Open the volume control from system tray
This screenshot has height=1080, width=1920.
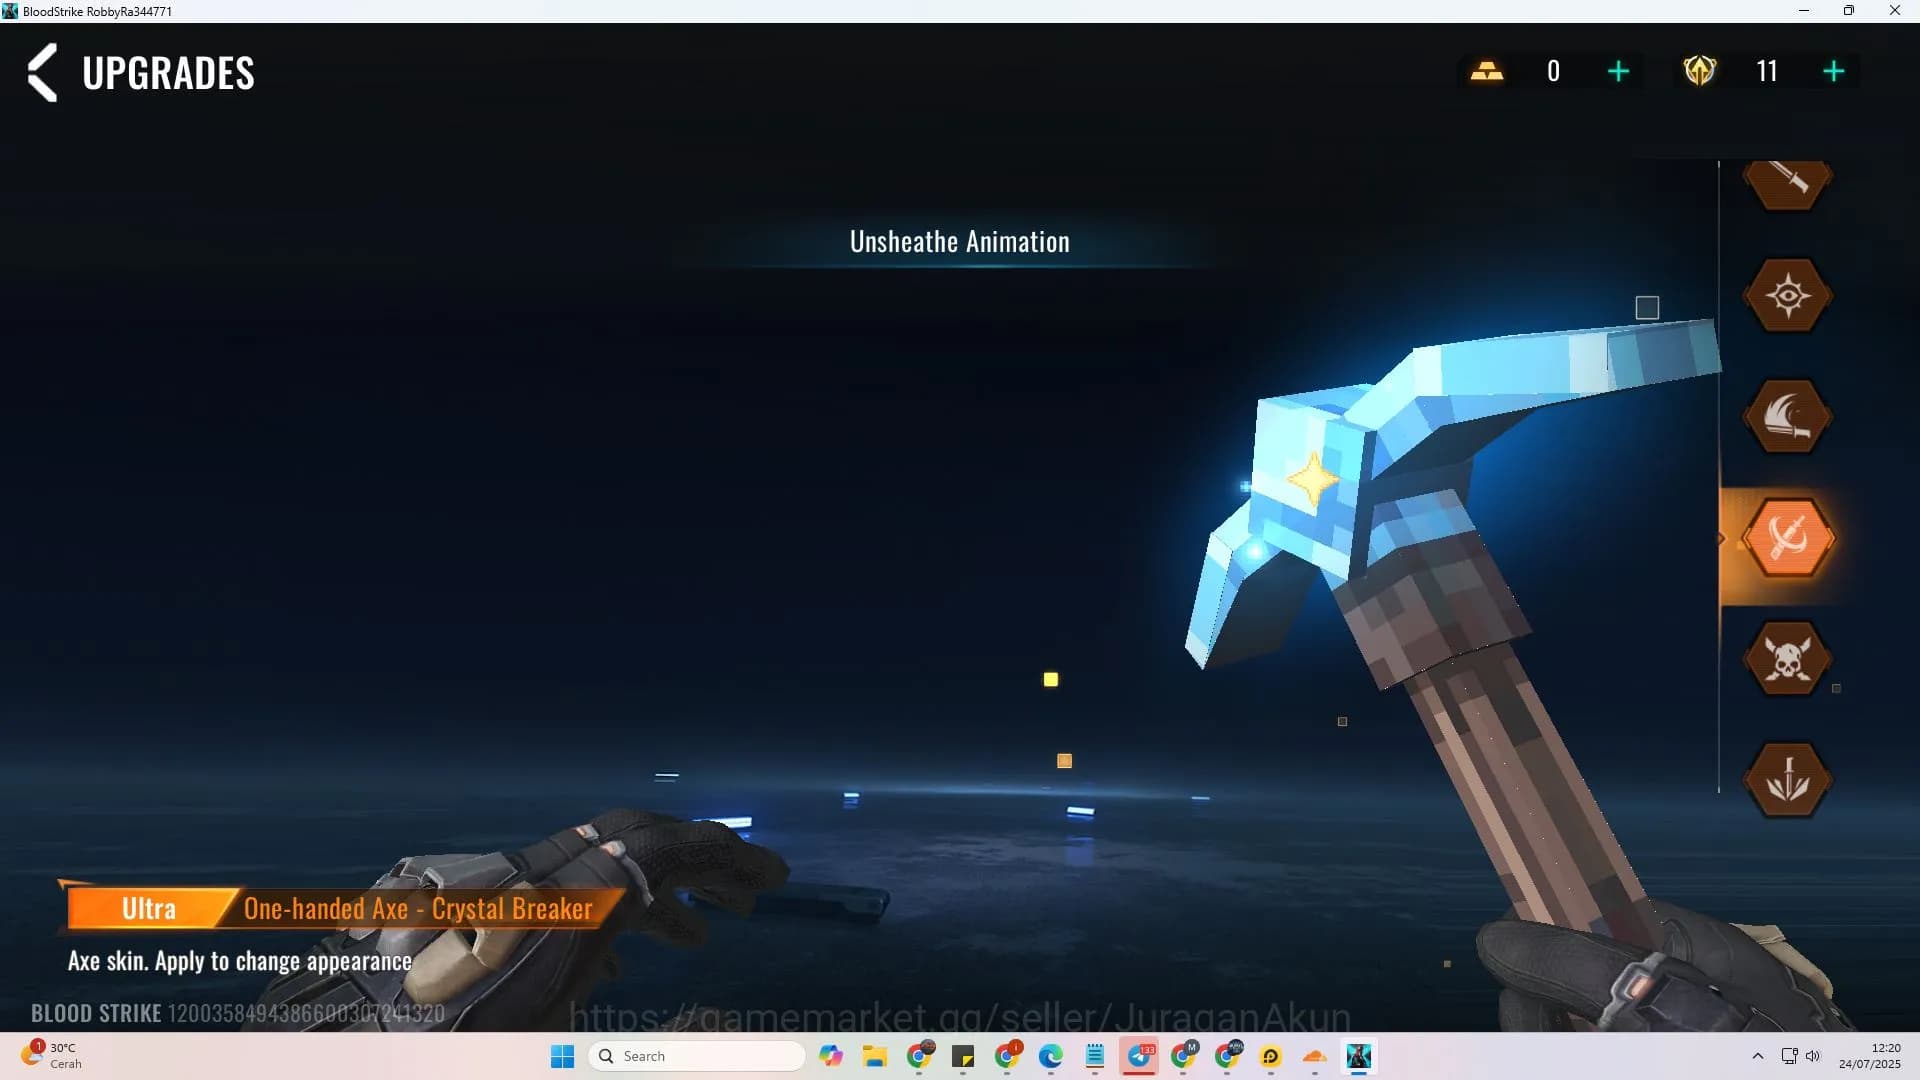pos(1813,1055)
